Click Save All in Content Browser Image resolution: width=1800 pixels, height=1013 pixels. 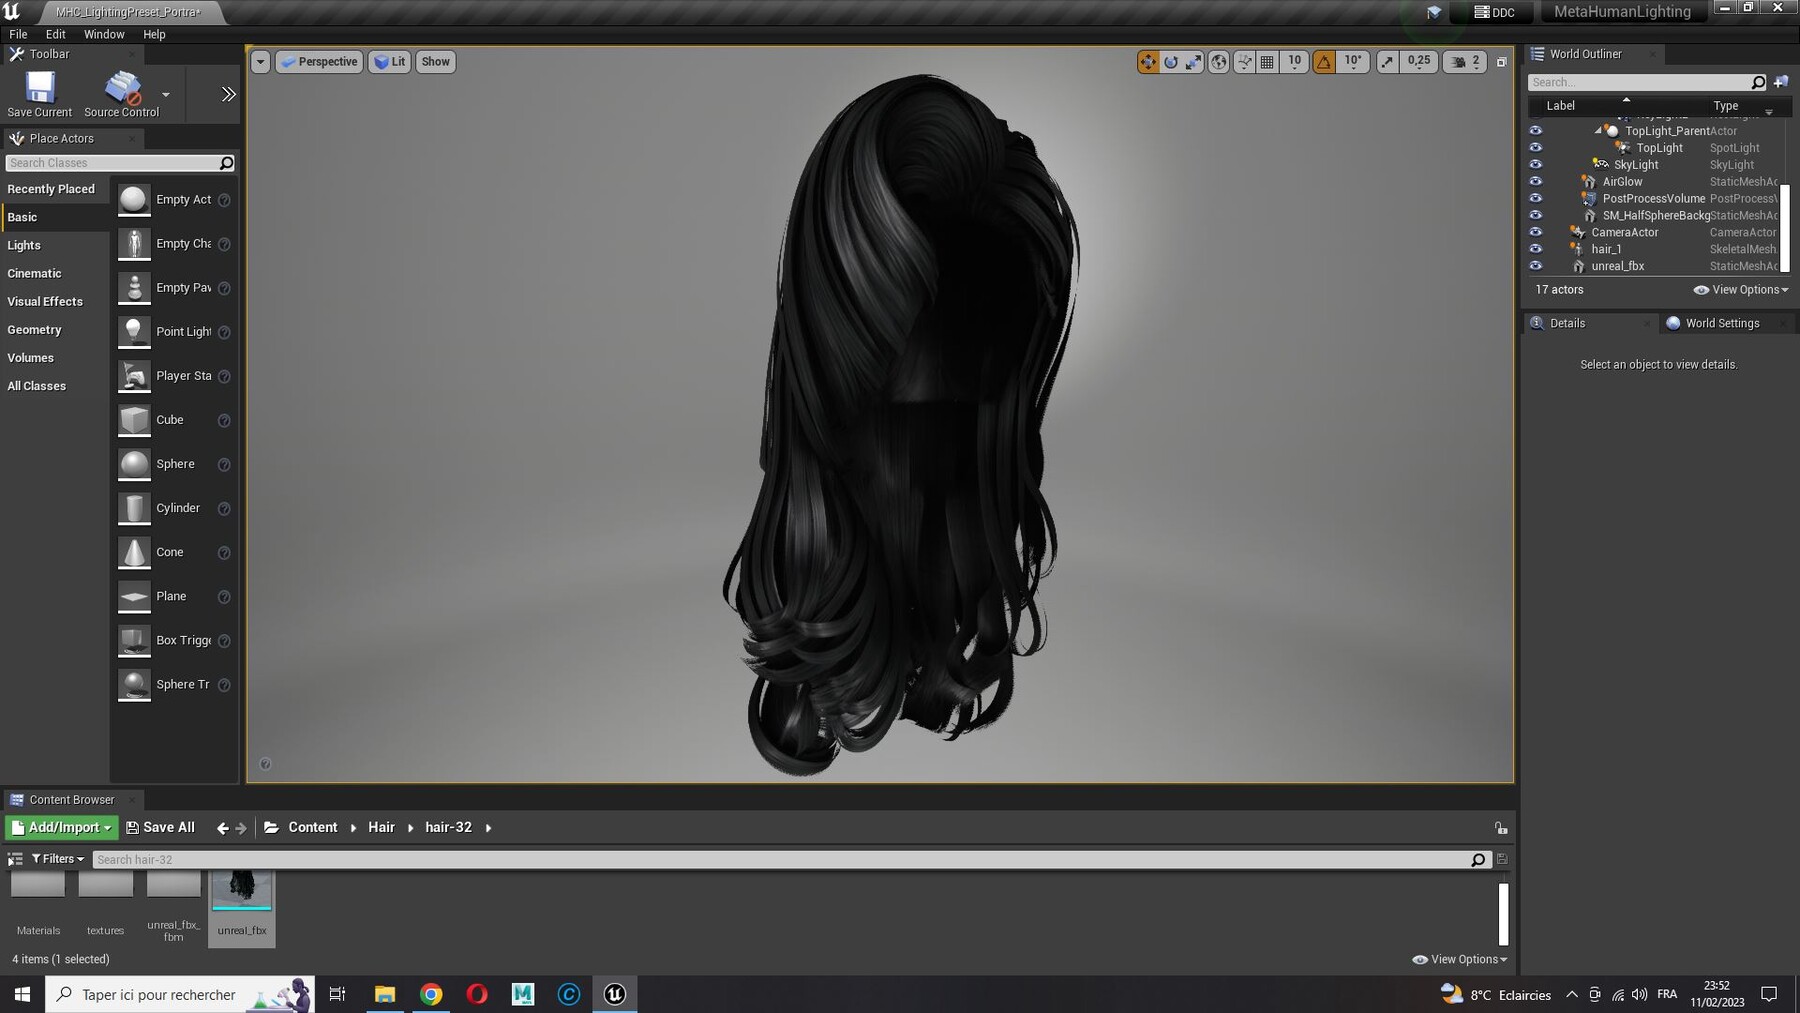[160, 828]
